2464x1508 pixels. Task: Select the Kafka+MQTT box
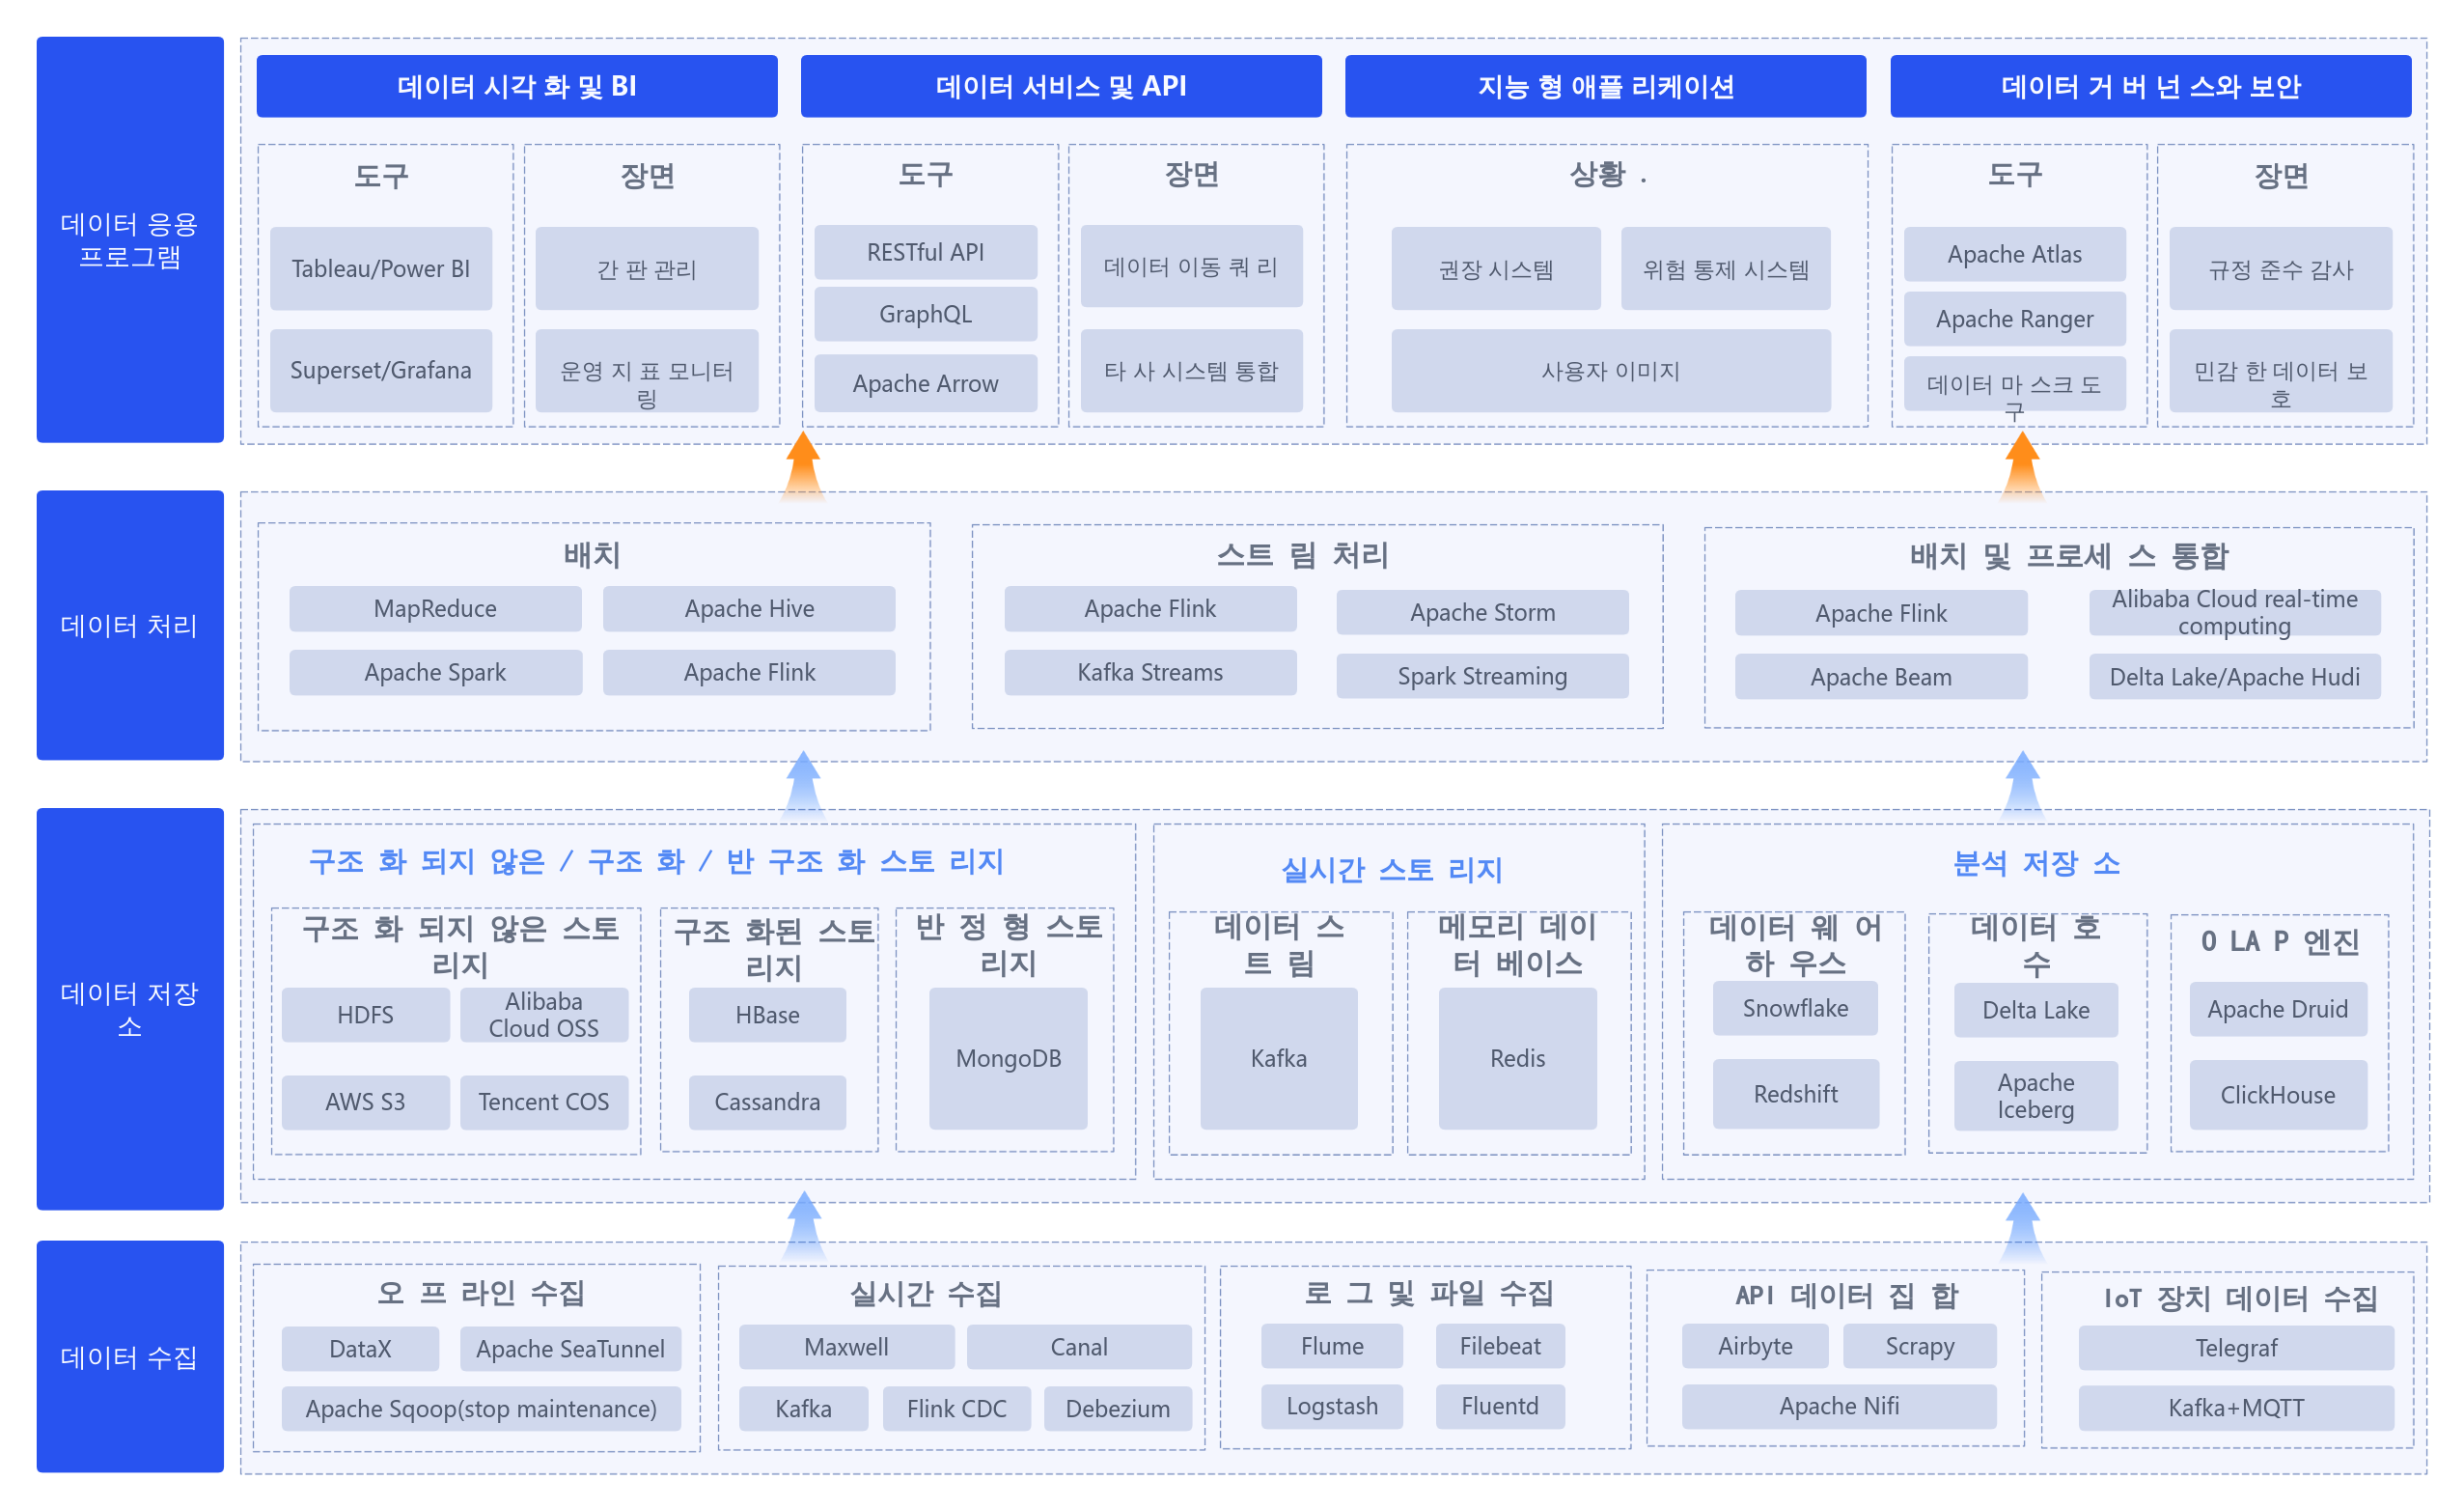click(x=2236, y=1408)
